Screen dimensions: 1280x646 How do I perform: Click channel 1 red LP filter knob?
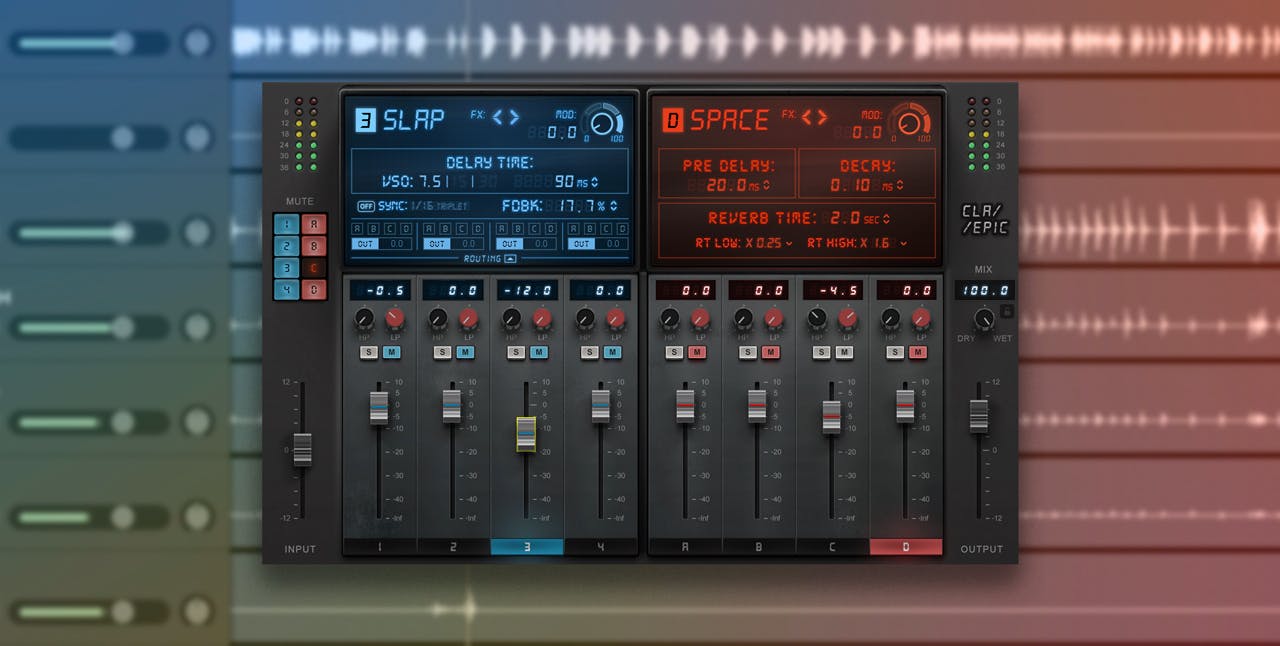(x=395, y=320)
